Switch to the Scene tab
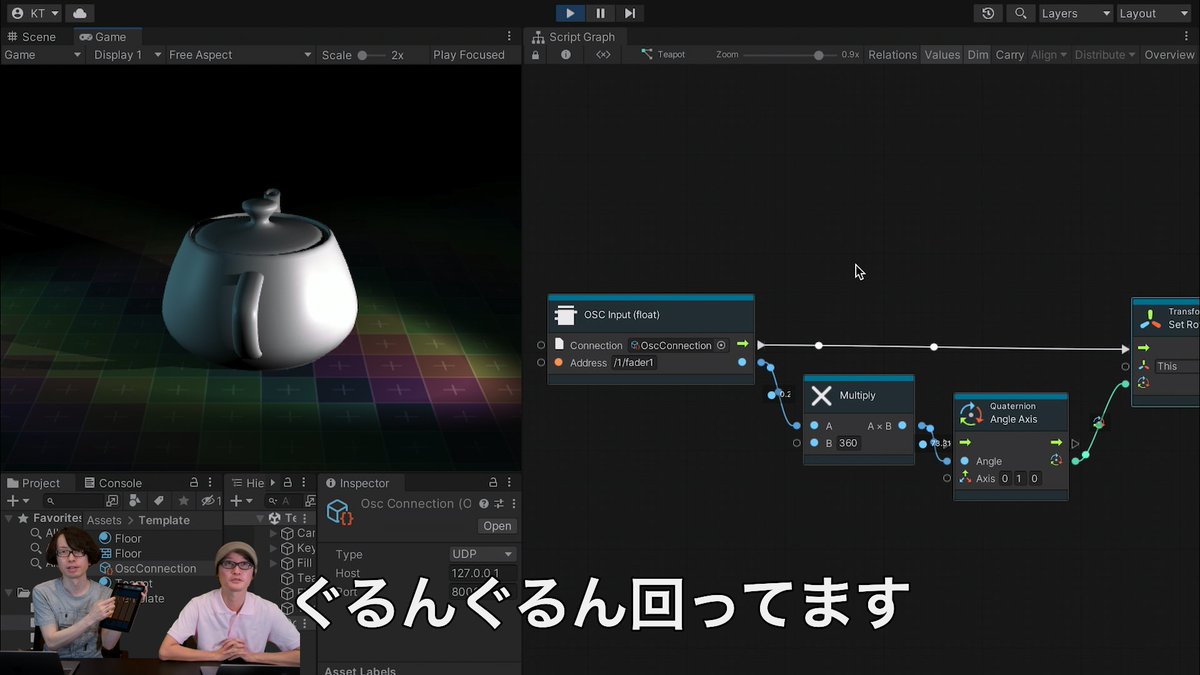 32,37
